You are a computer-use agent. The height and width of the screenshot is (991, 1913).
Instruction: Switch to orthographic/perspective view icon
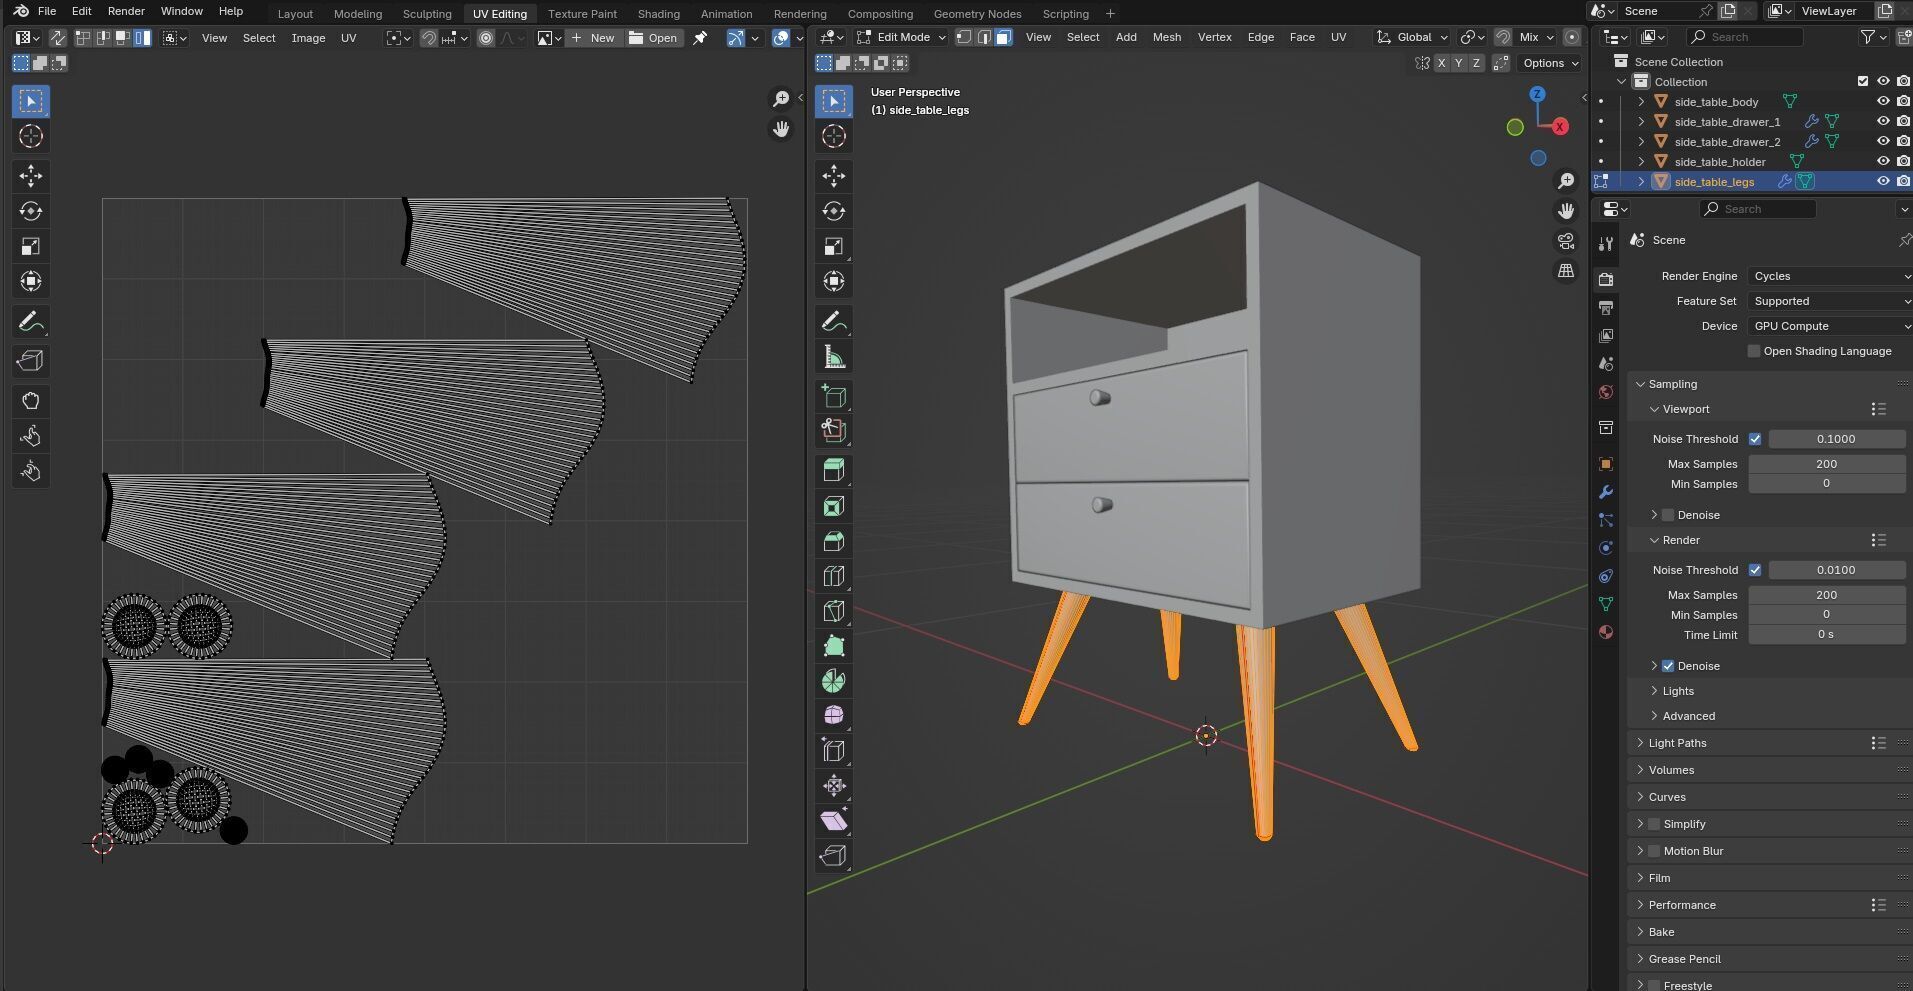coord(1566,271)
